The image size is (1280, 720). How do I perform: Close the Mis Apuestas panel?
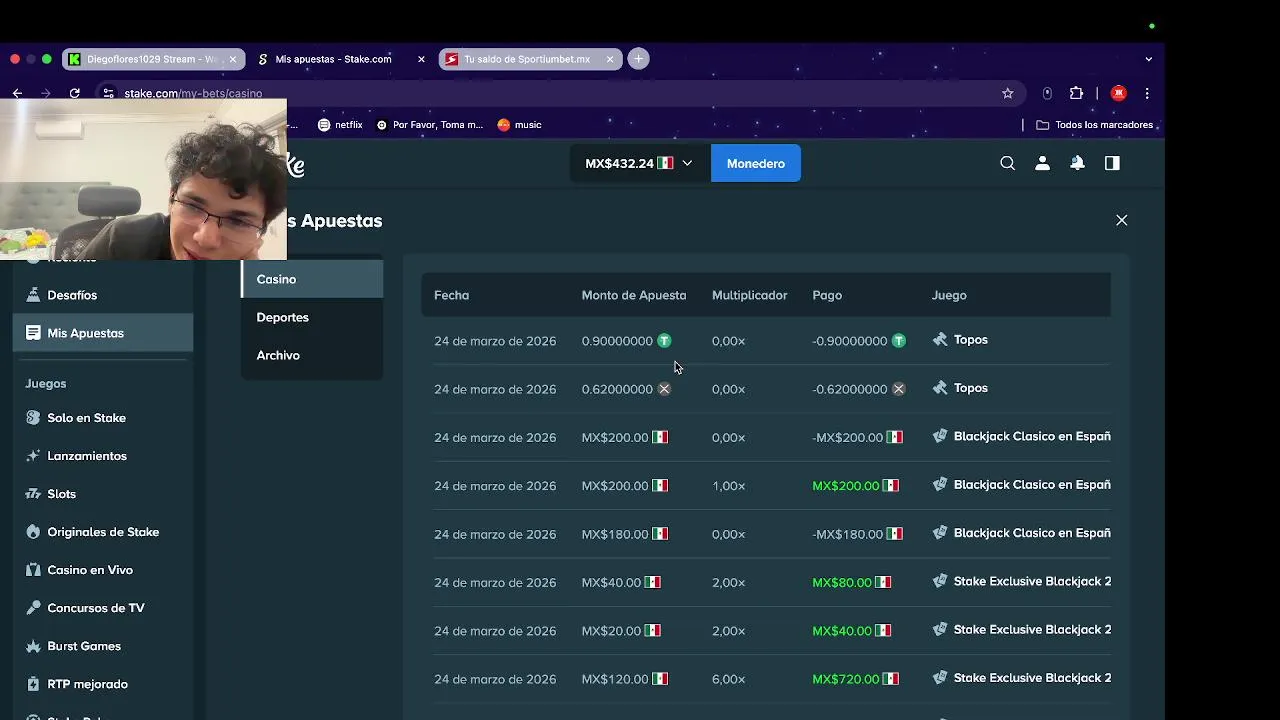(x=1121, y=220)
